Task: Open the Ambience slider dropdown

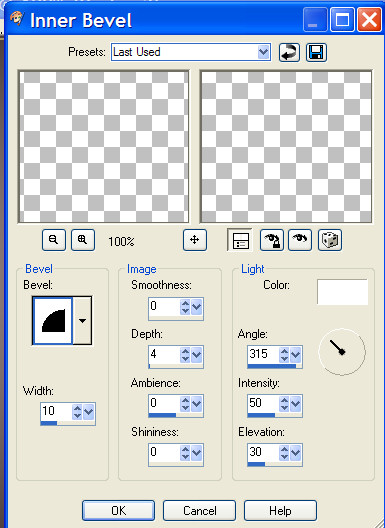Action: (x=196, y=404)
